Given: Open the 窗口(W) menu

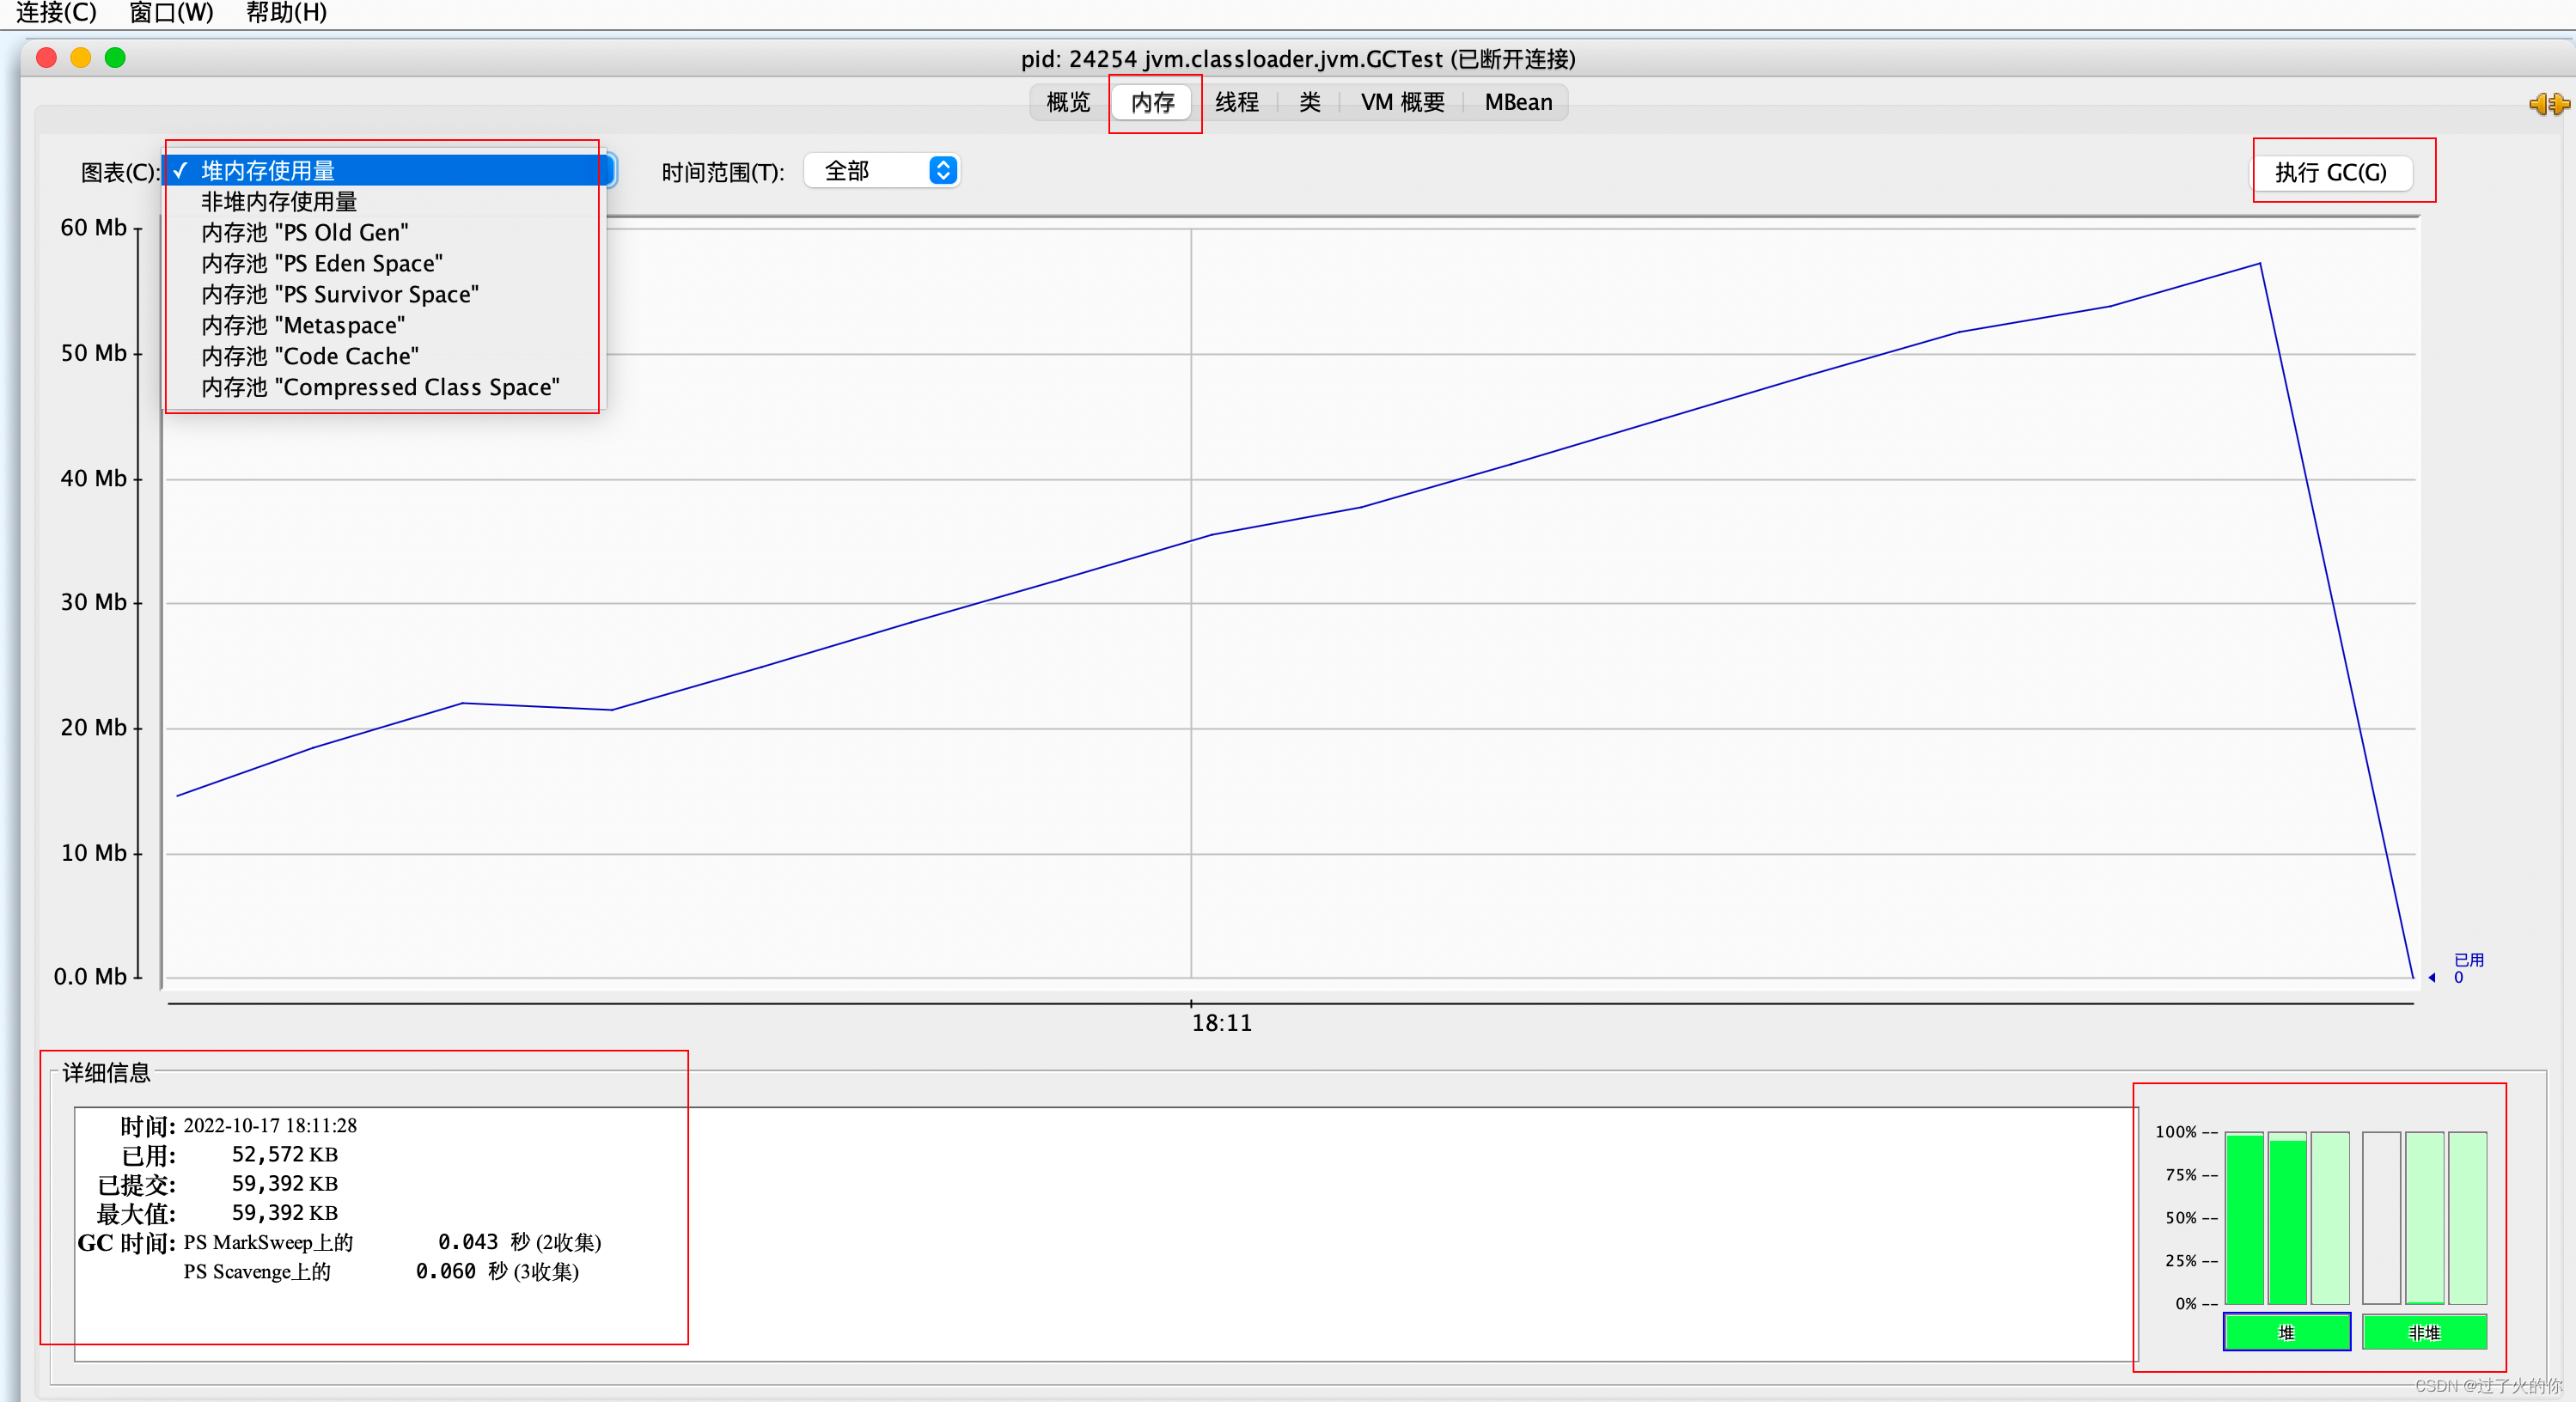Looking at the screenshot, I should (x=171, y=12).
